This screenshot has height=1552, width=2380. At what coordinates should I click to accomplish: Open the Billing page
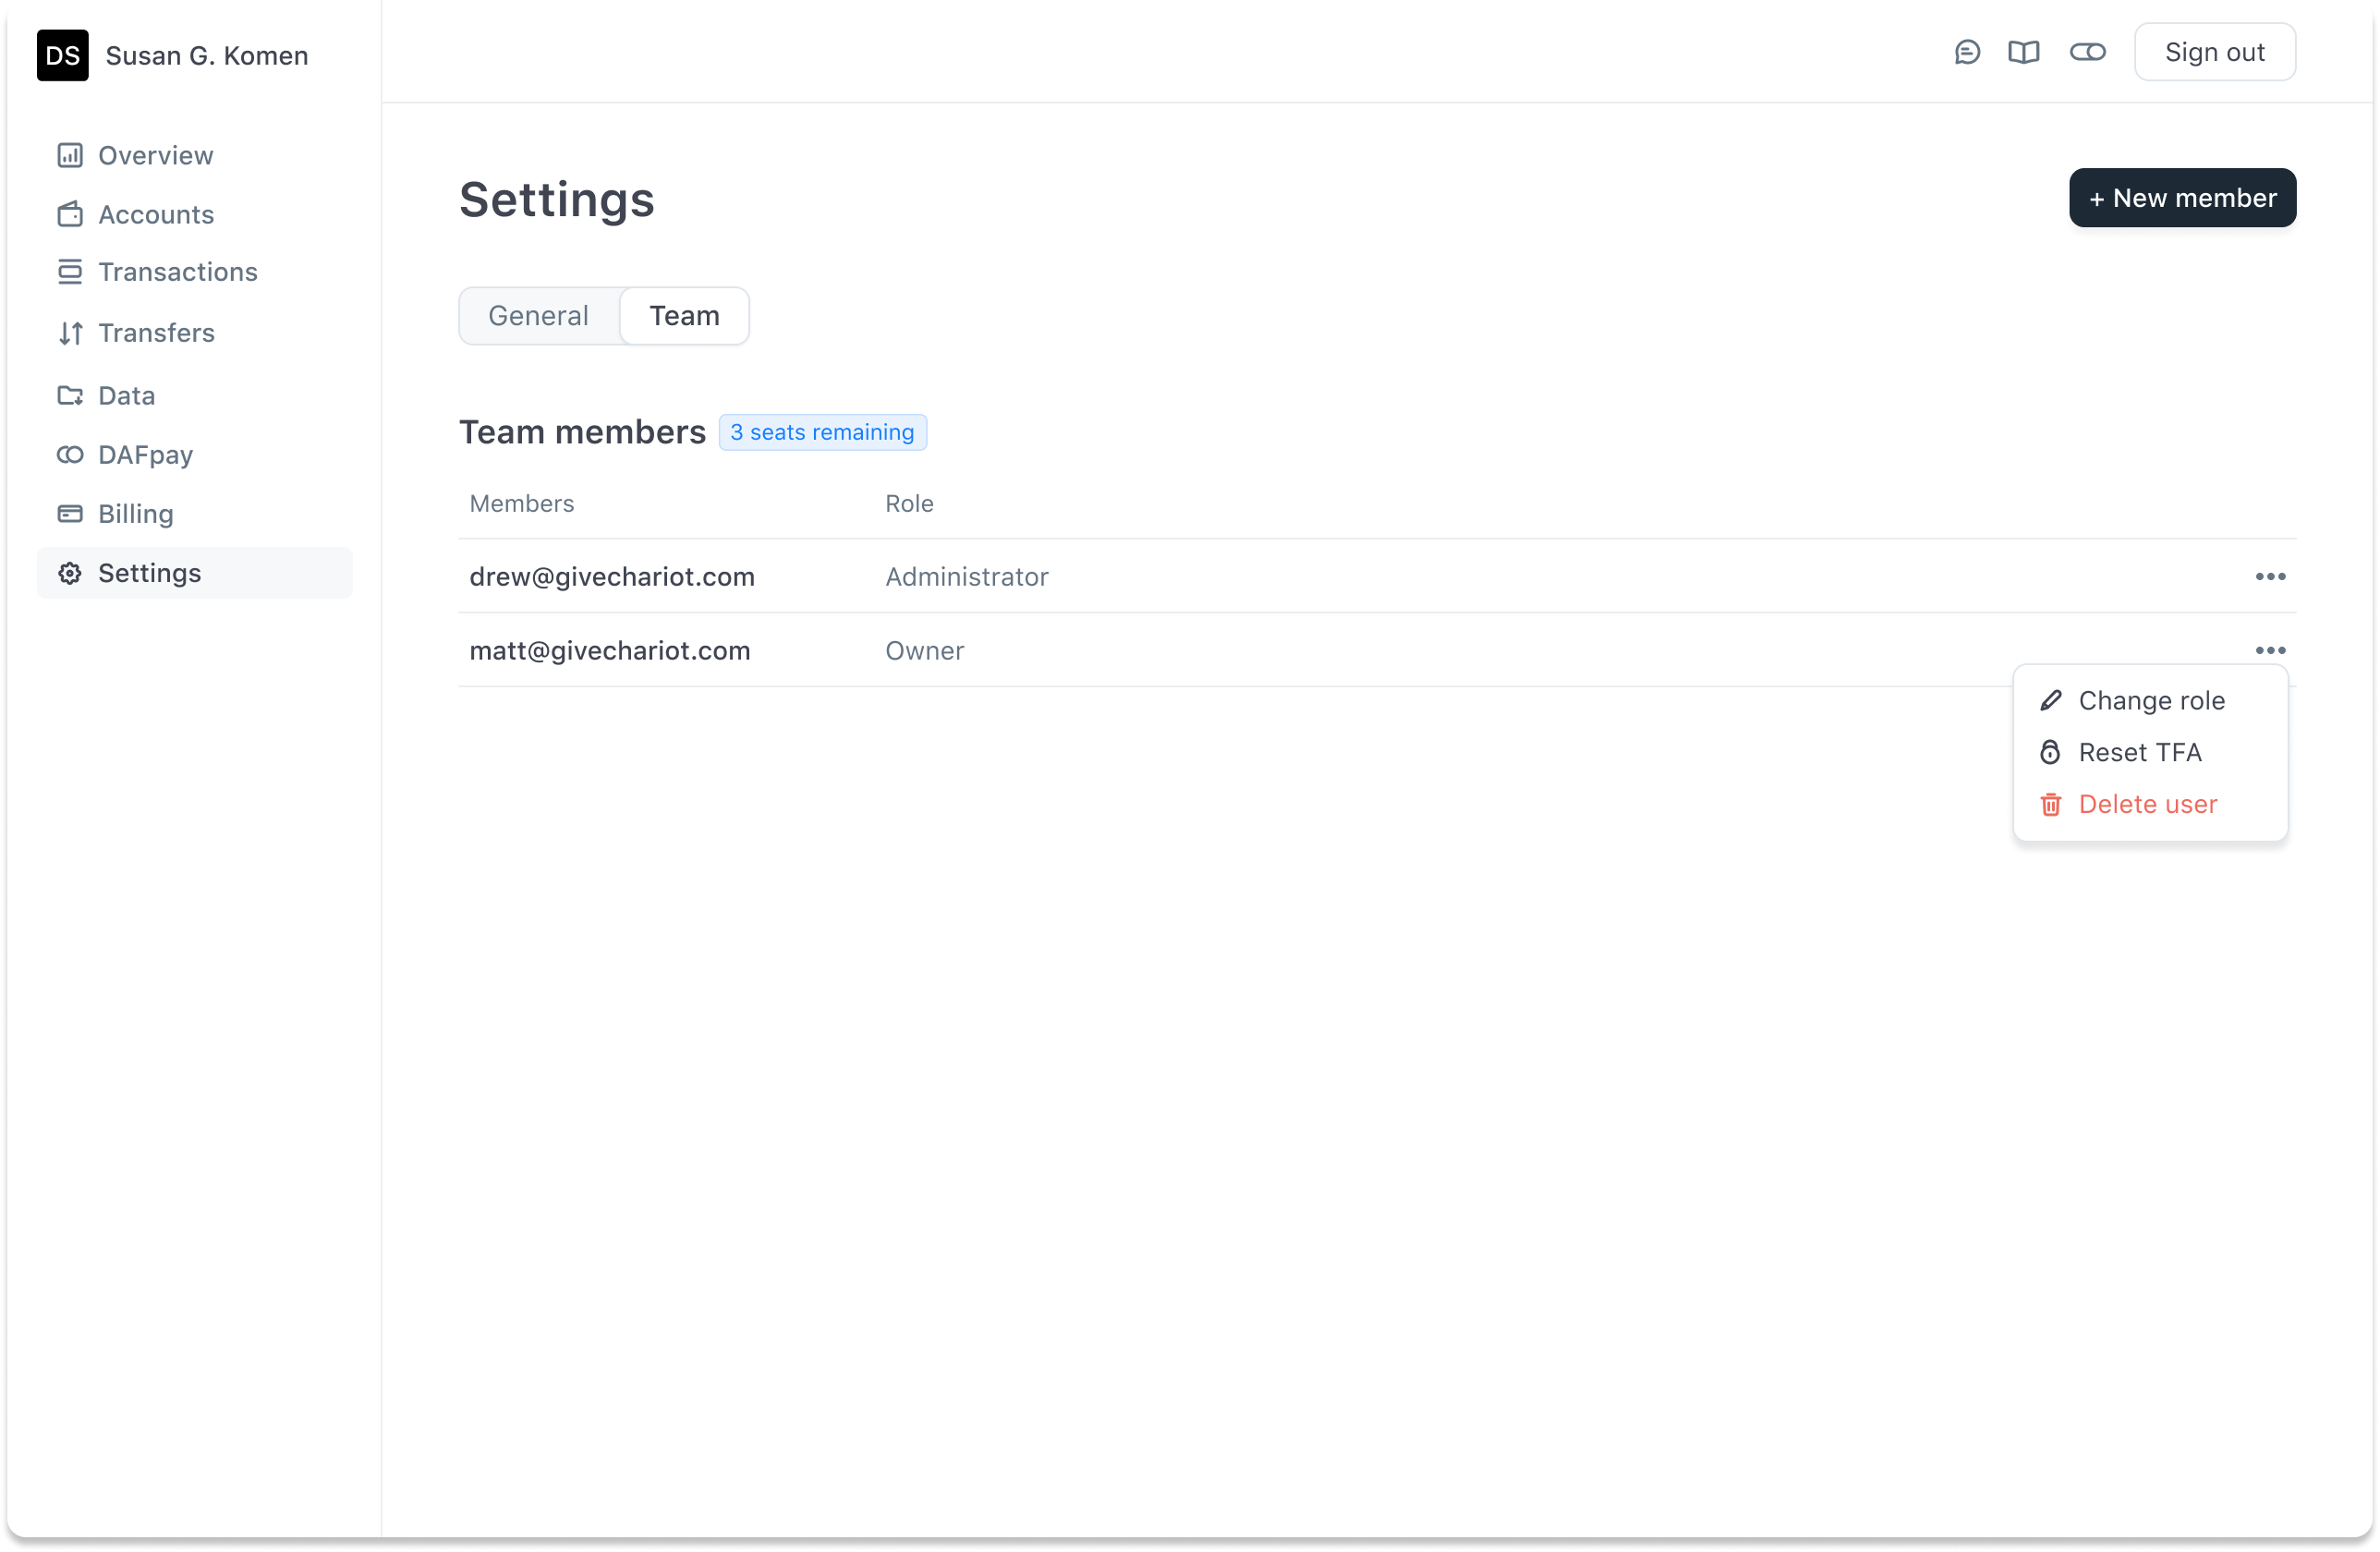pos(135,514)
